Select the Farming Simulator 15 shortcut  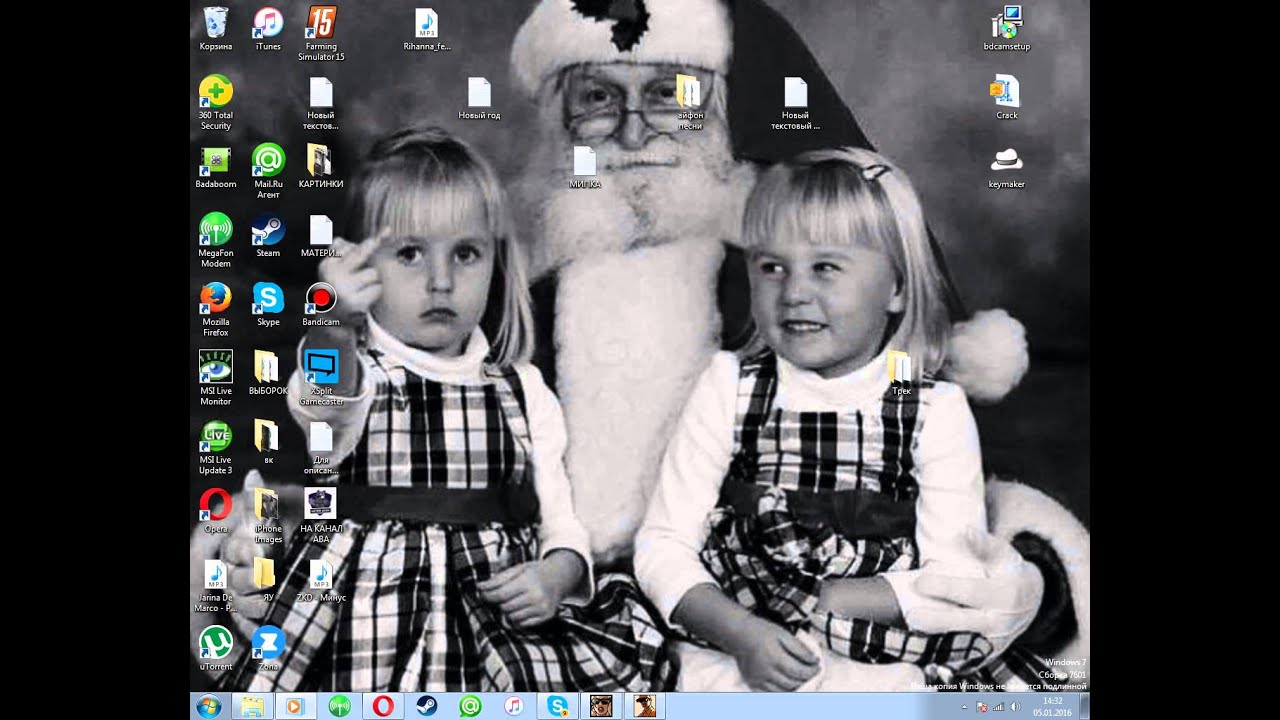point(321,34)
